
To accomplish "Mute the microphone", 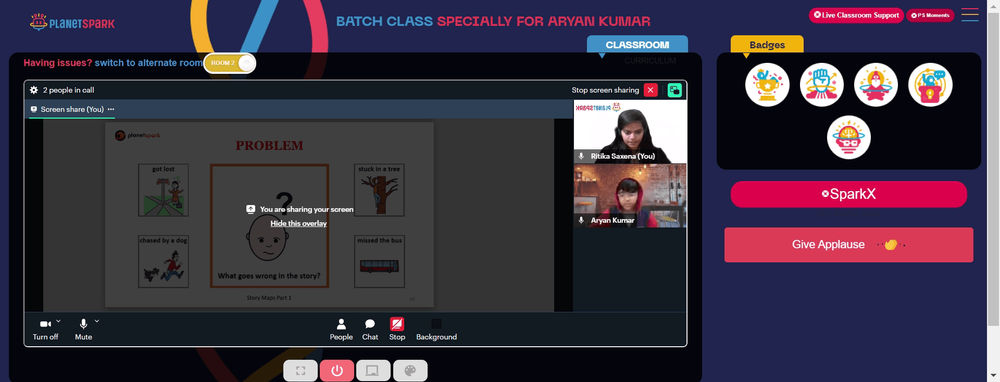I will 83,329.
